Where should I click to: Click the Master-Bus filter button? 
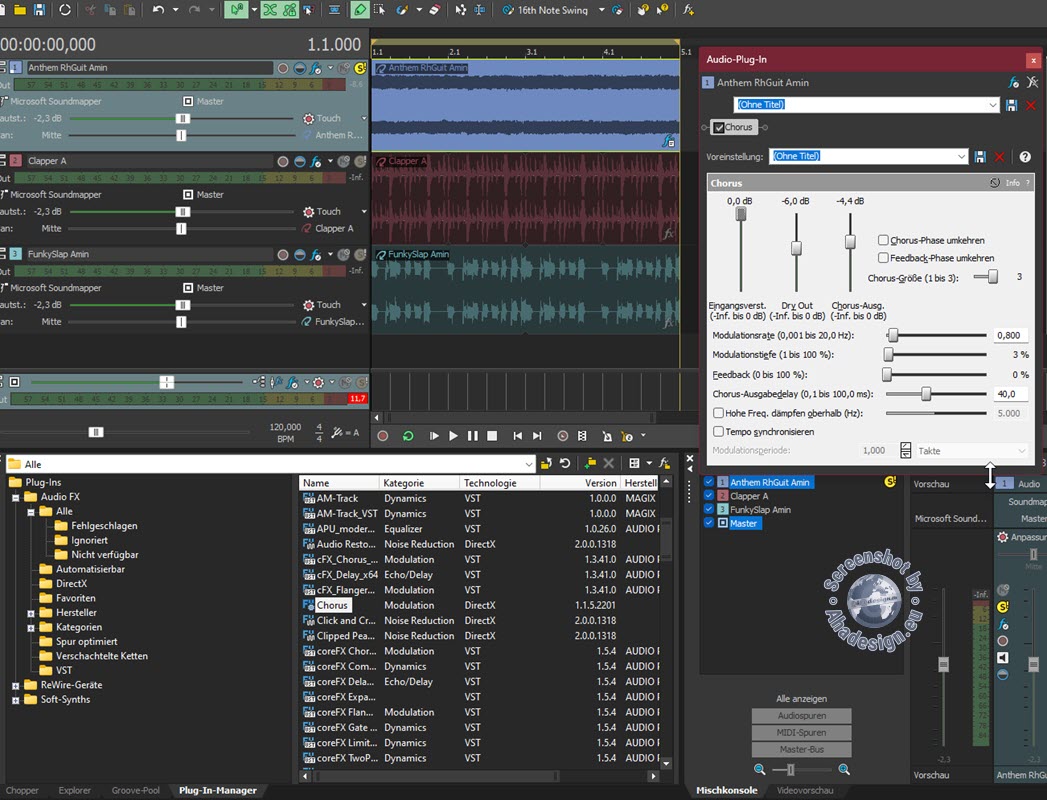click(801, 749)
